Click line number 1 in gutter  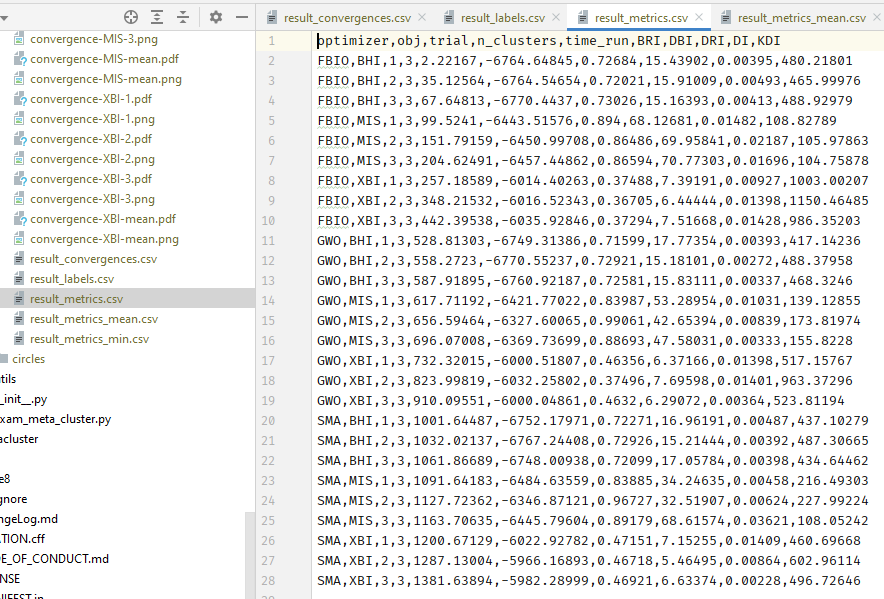272,41
